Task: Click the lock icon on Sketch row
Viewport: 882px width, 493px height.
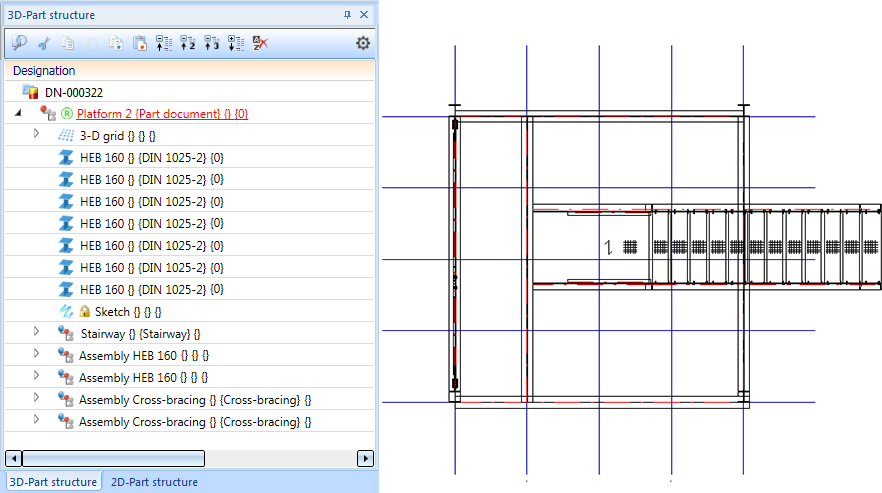Action: [84, 311]
